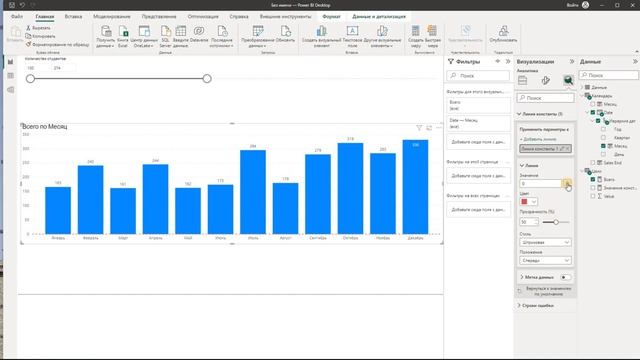Open the Центр данных OneLake icon
Image resolution: width=640 pixels, height=360 pixels.
click(x=144, y=31)
